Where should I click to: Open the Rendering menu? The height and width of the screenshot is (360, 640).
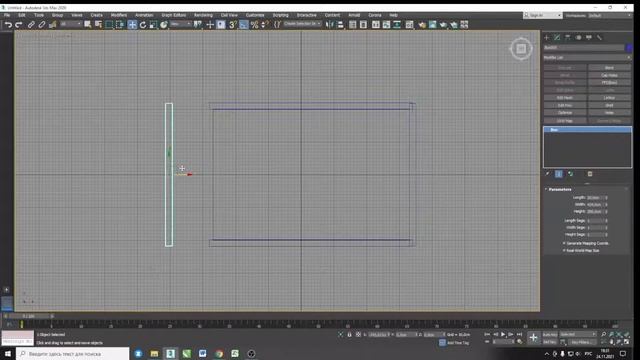coord(203,15)
